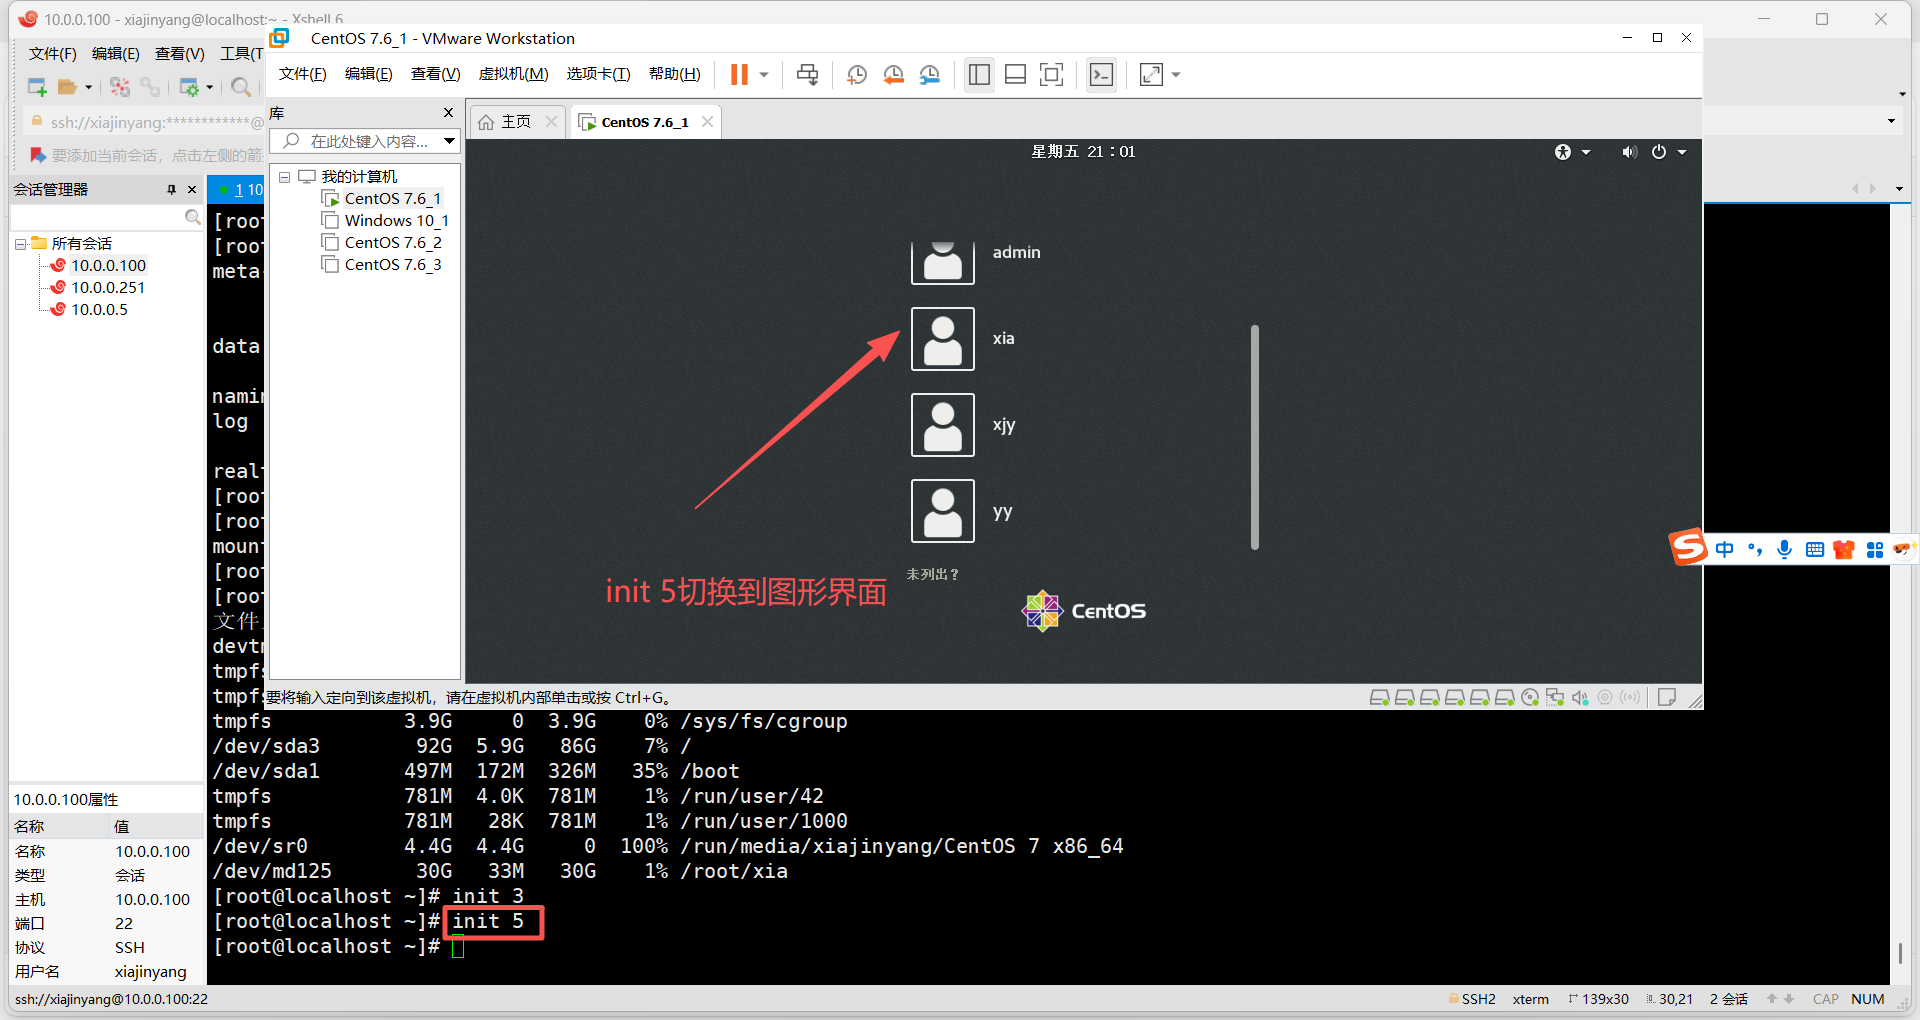Open the accessibility menu in CentOS top bar
This screenshot has width=1920, height=1020.
tap(1571, 152)
